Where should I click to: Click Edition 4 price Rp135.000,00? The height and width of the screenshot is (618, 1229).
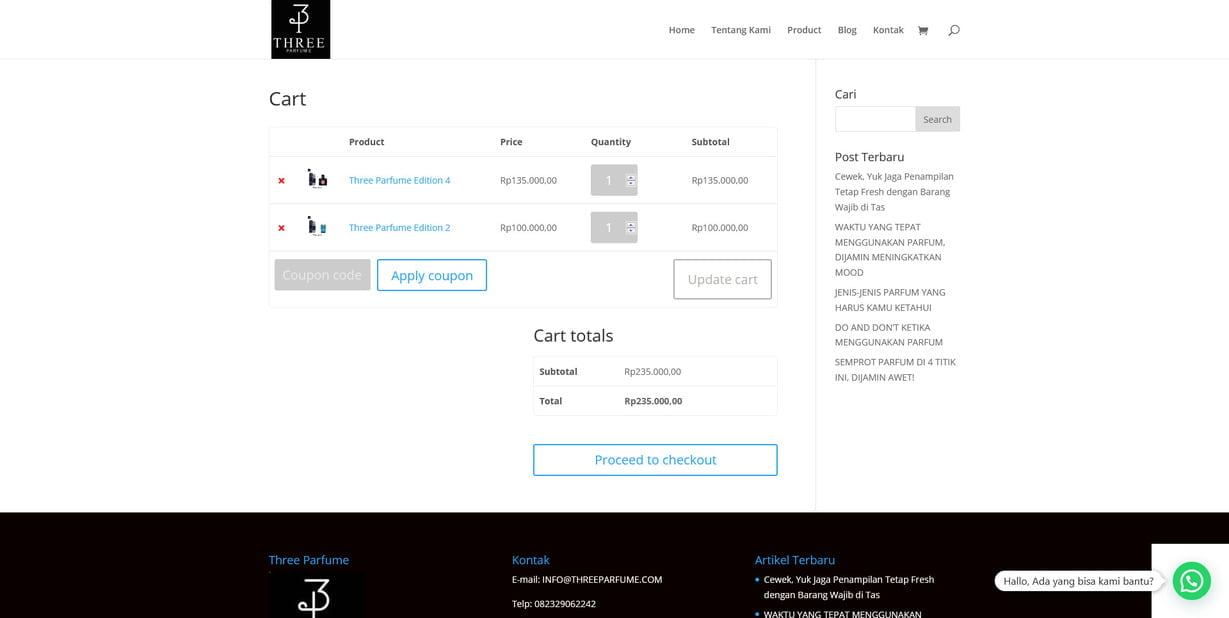click(528, 181)
